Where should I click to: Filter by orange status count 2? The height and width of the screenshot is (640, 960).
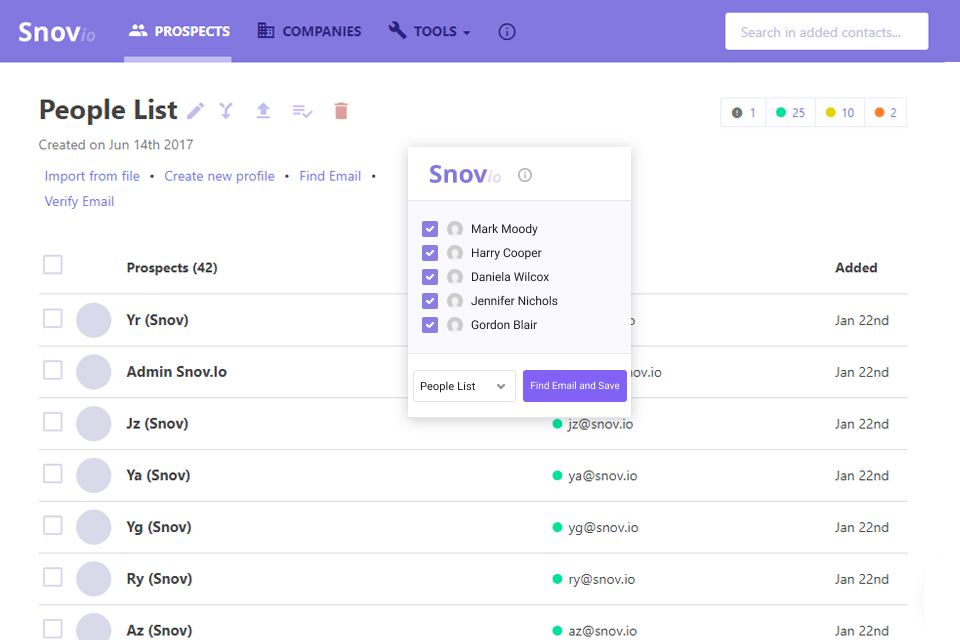tap(886, 113)
